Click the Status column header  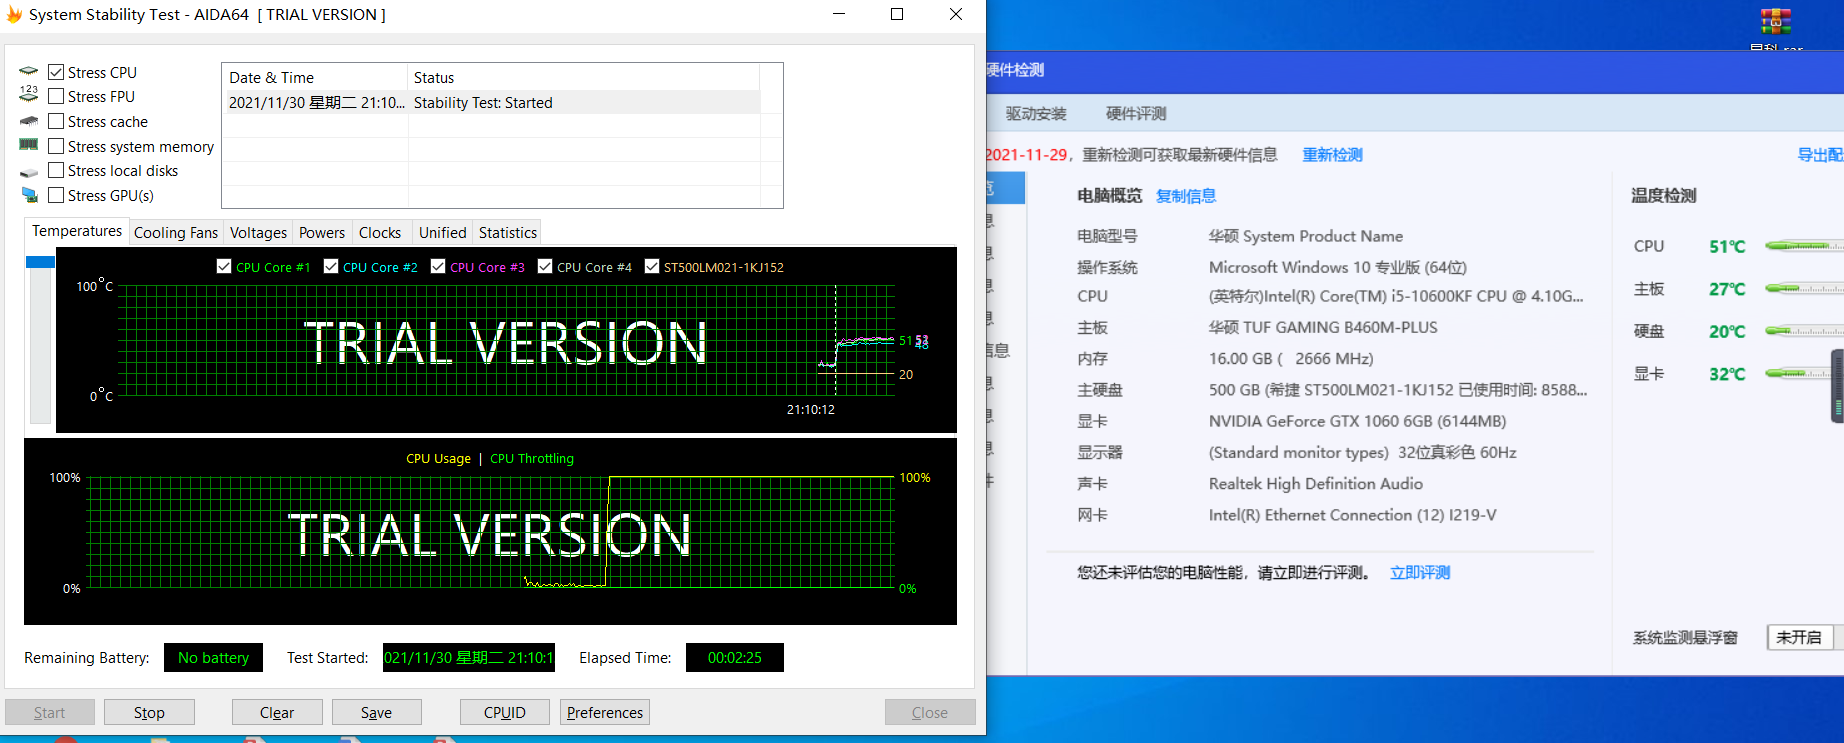pyautogui.click(x=584, y=77)
